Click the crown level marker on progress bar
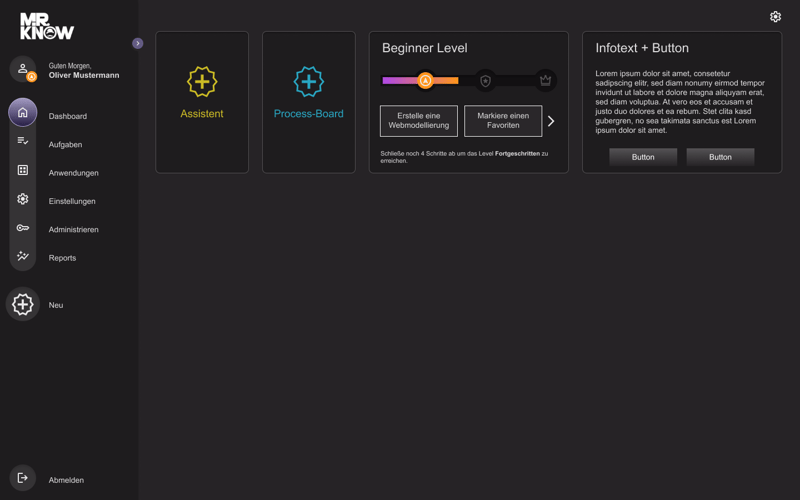The height and width of the screenshot is (500, 800). click(545, 81)
